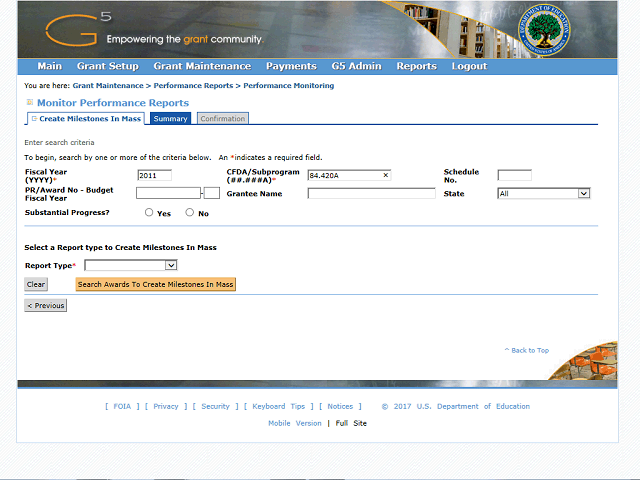
Task: Clear the CFDA/Subprogram field with the X icon
Action: click(x=385, y=175)
